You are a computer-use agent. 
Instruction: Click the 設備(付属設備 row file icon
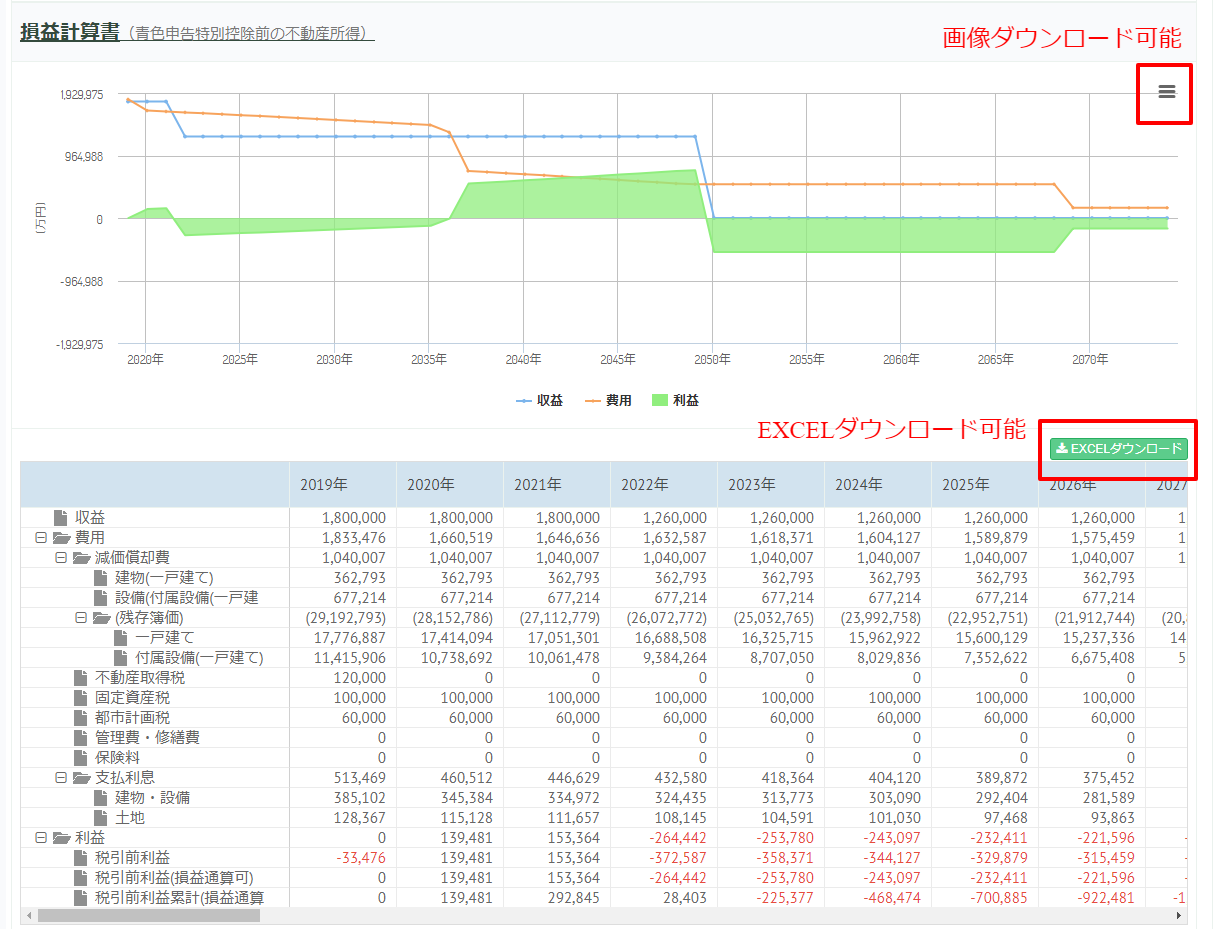tap(100, 598)
